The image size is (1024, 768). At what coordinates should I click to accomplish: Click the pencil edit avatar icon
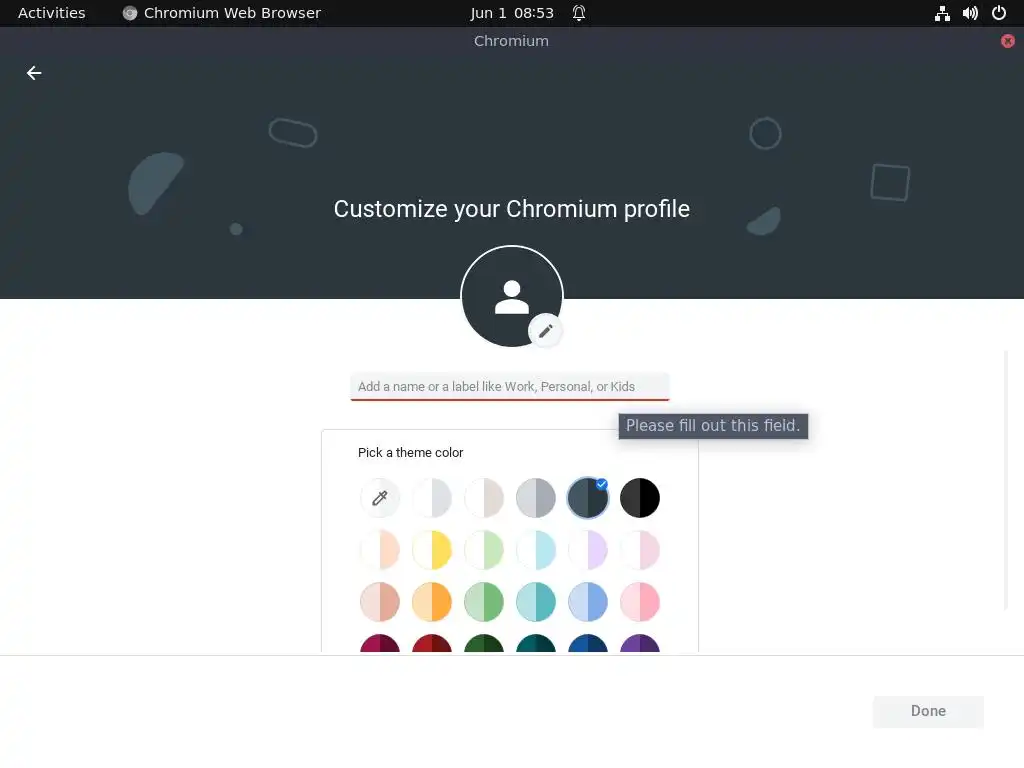545,331
